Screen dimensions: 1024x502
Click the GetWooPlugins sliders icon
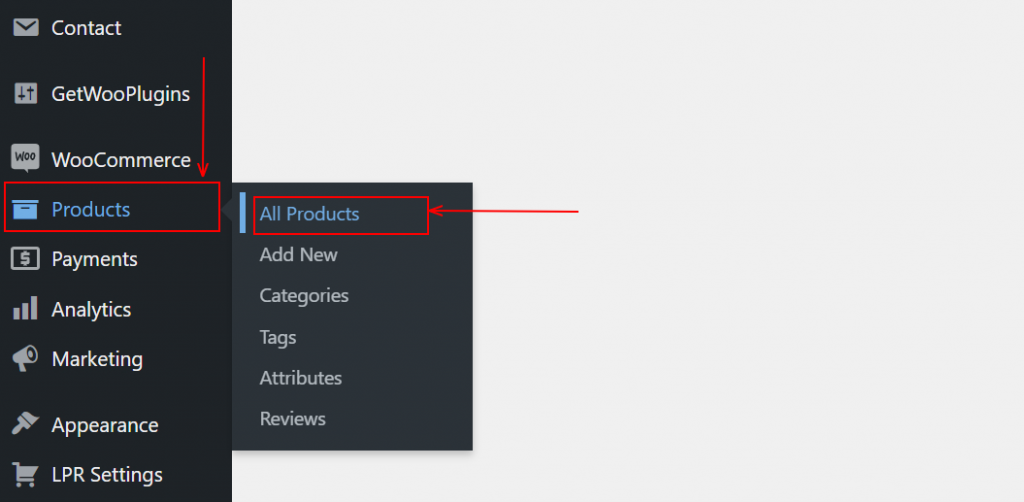25,94
